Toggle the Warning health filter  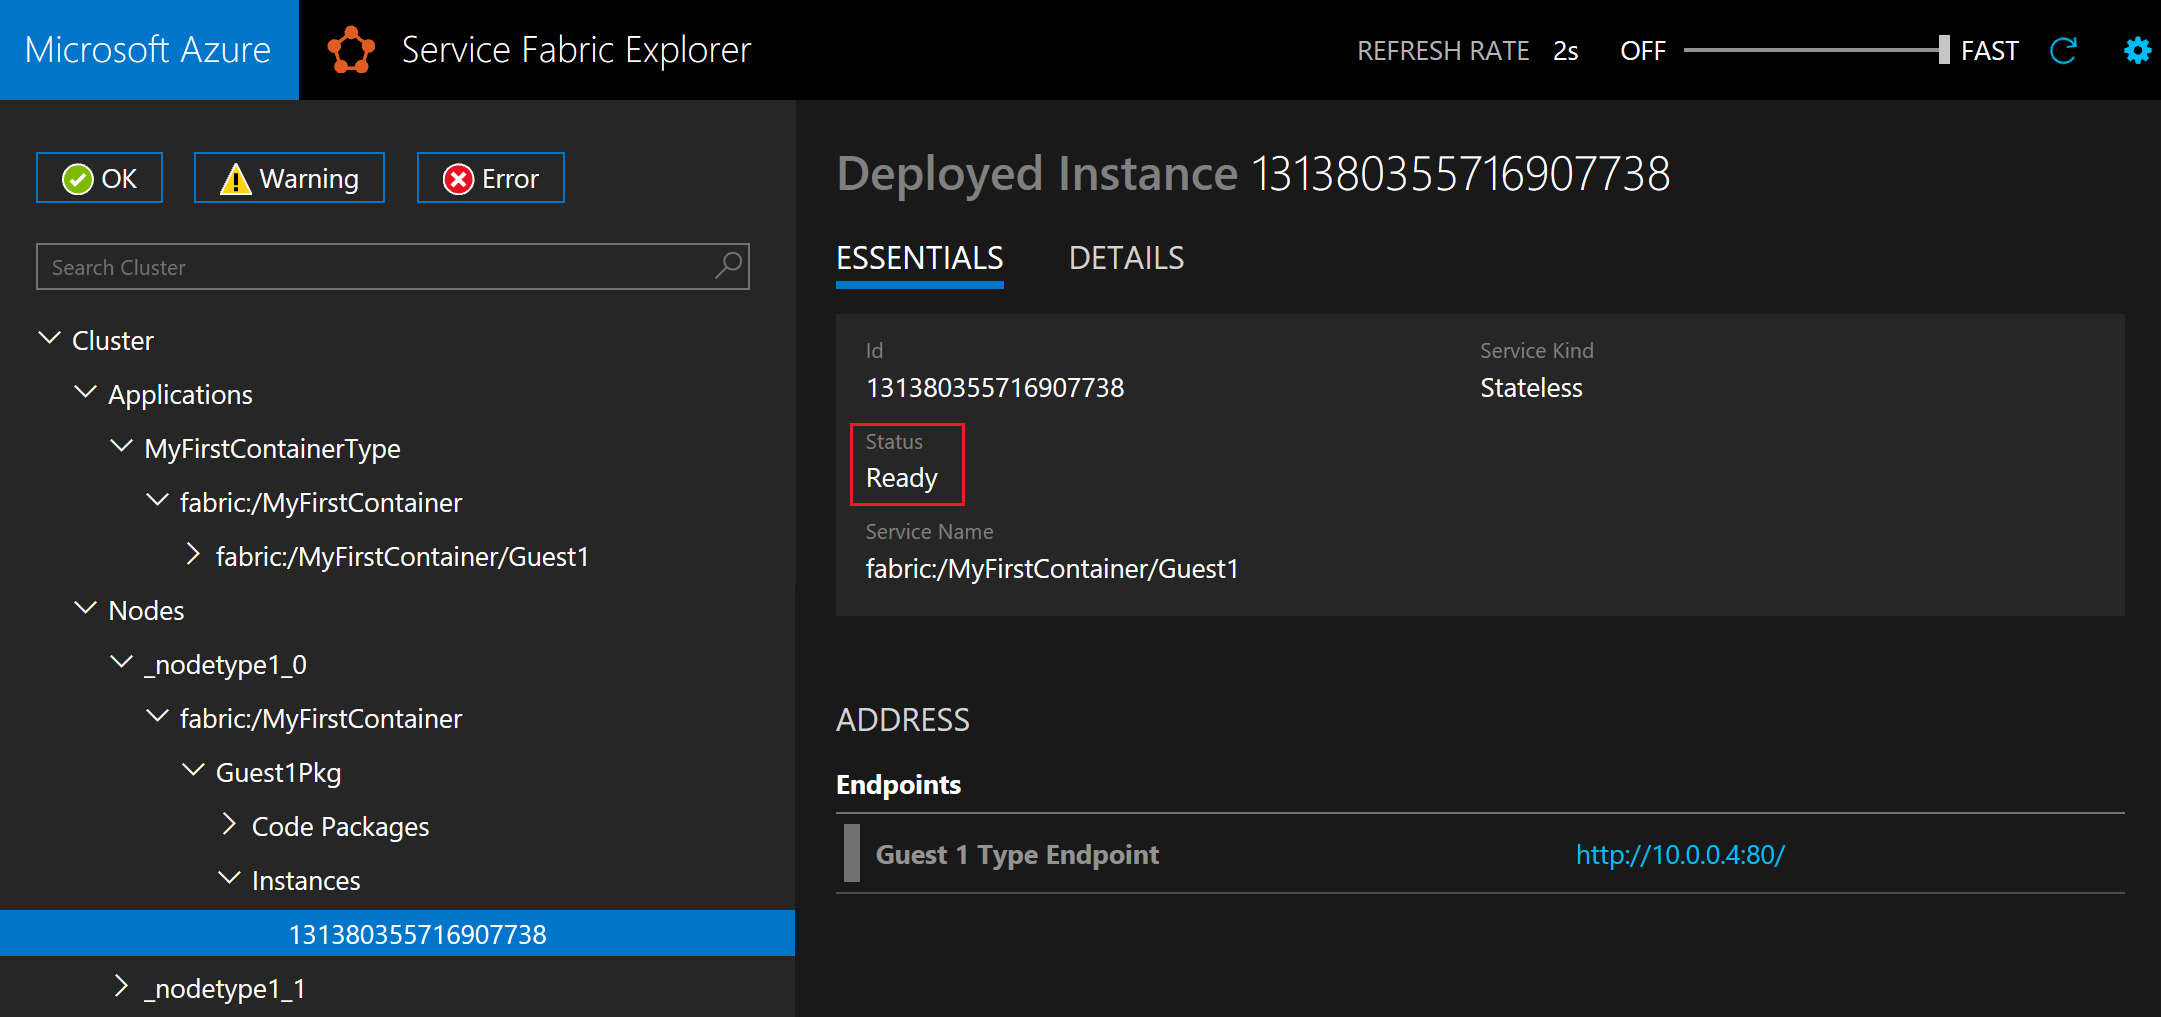coord(289,178)
